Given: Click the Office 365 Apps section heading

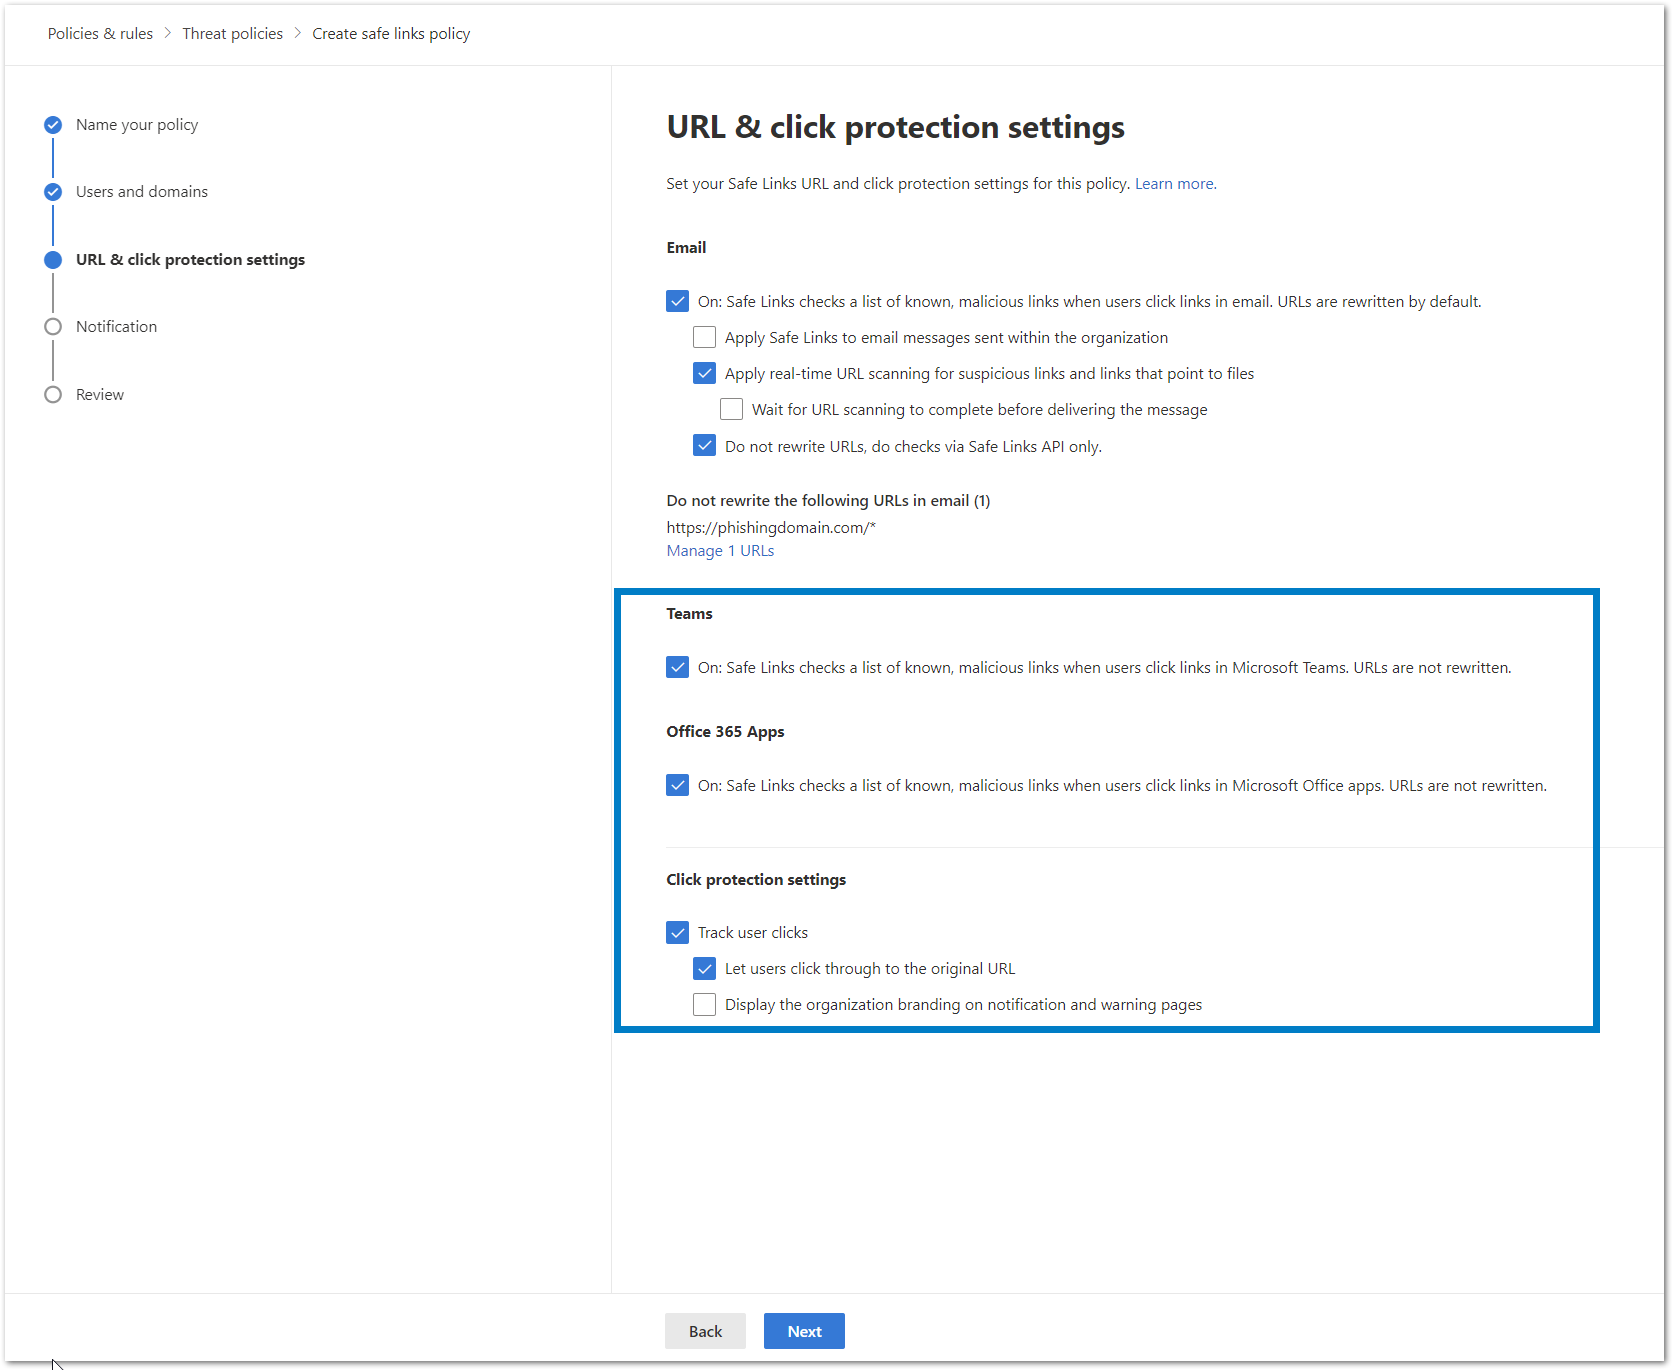Looking at the screenshot, I should (725, 732).
